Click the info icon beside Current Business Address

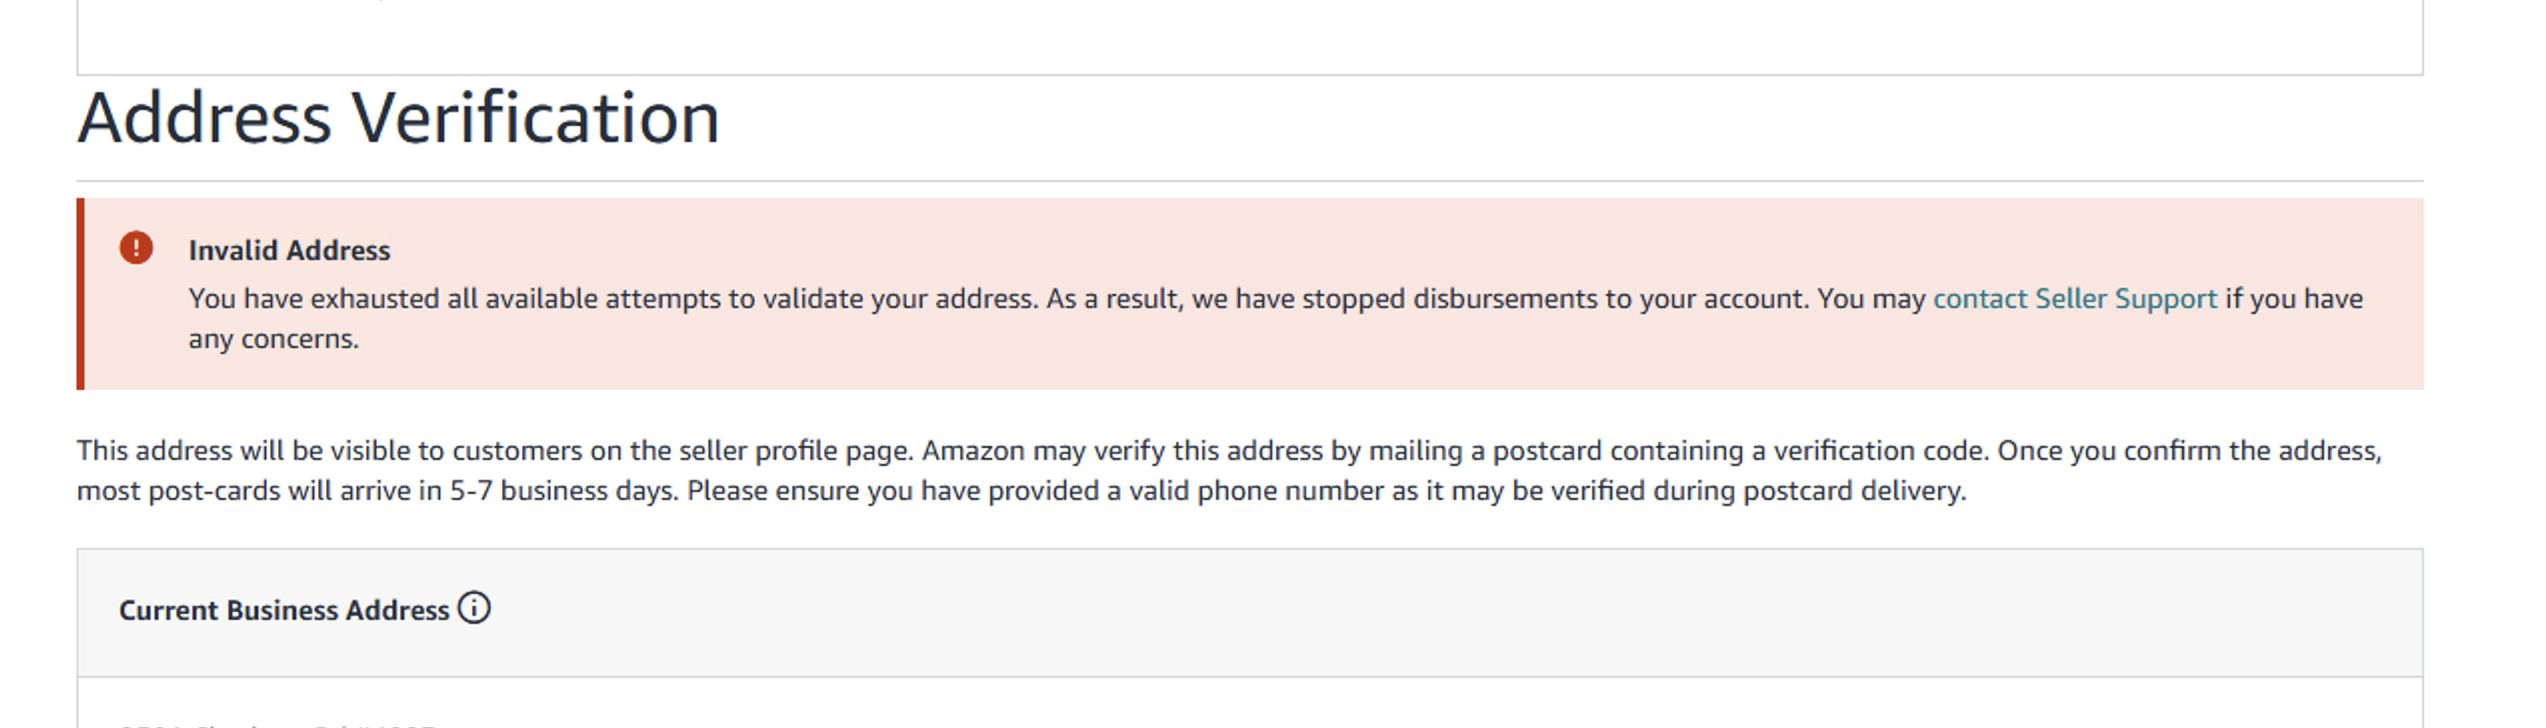pos(474,608)
